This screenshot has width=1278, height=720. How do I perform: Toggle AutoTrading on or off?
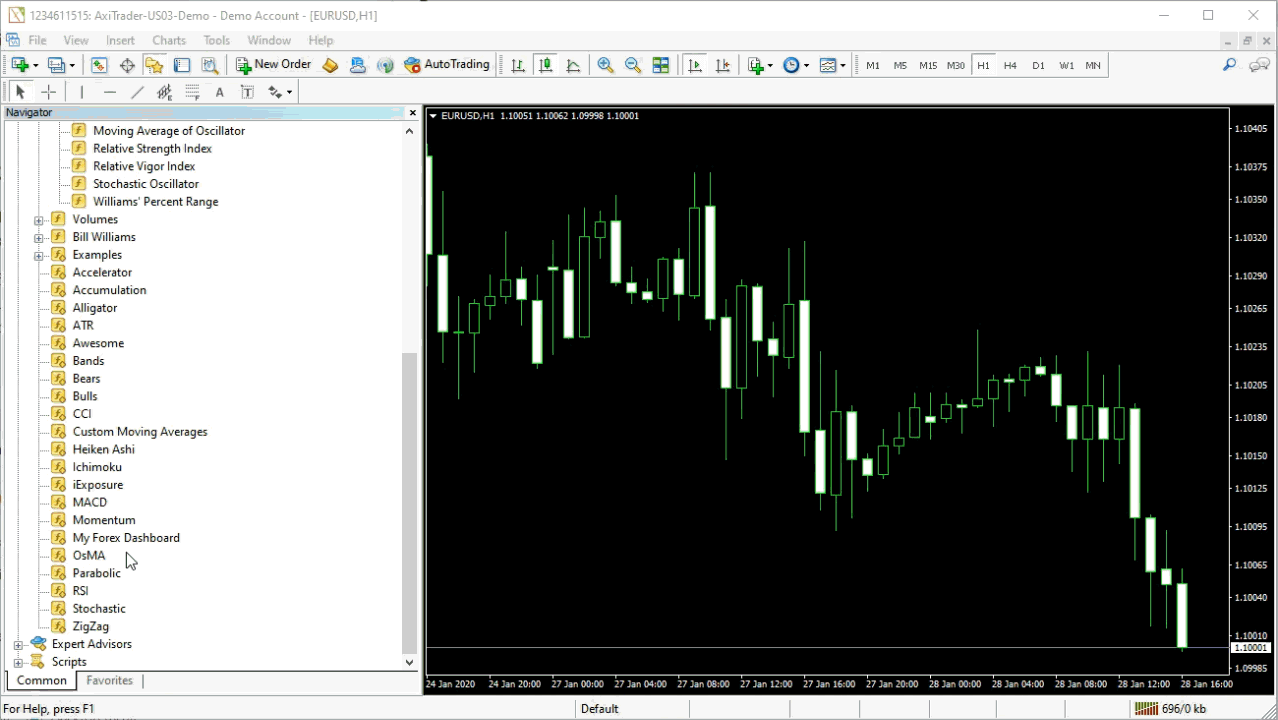click(447, 65)
